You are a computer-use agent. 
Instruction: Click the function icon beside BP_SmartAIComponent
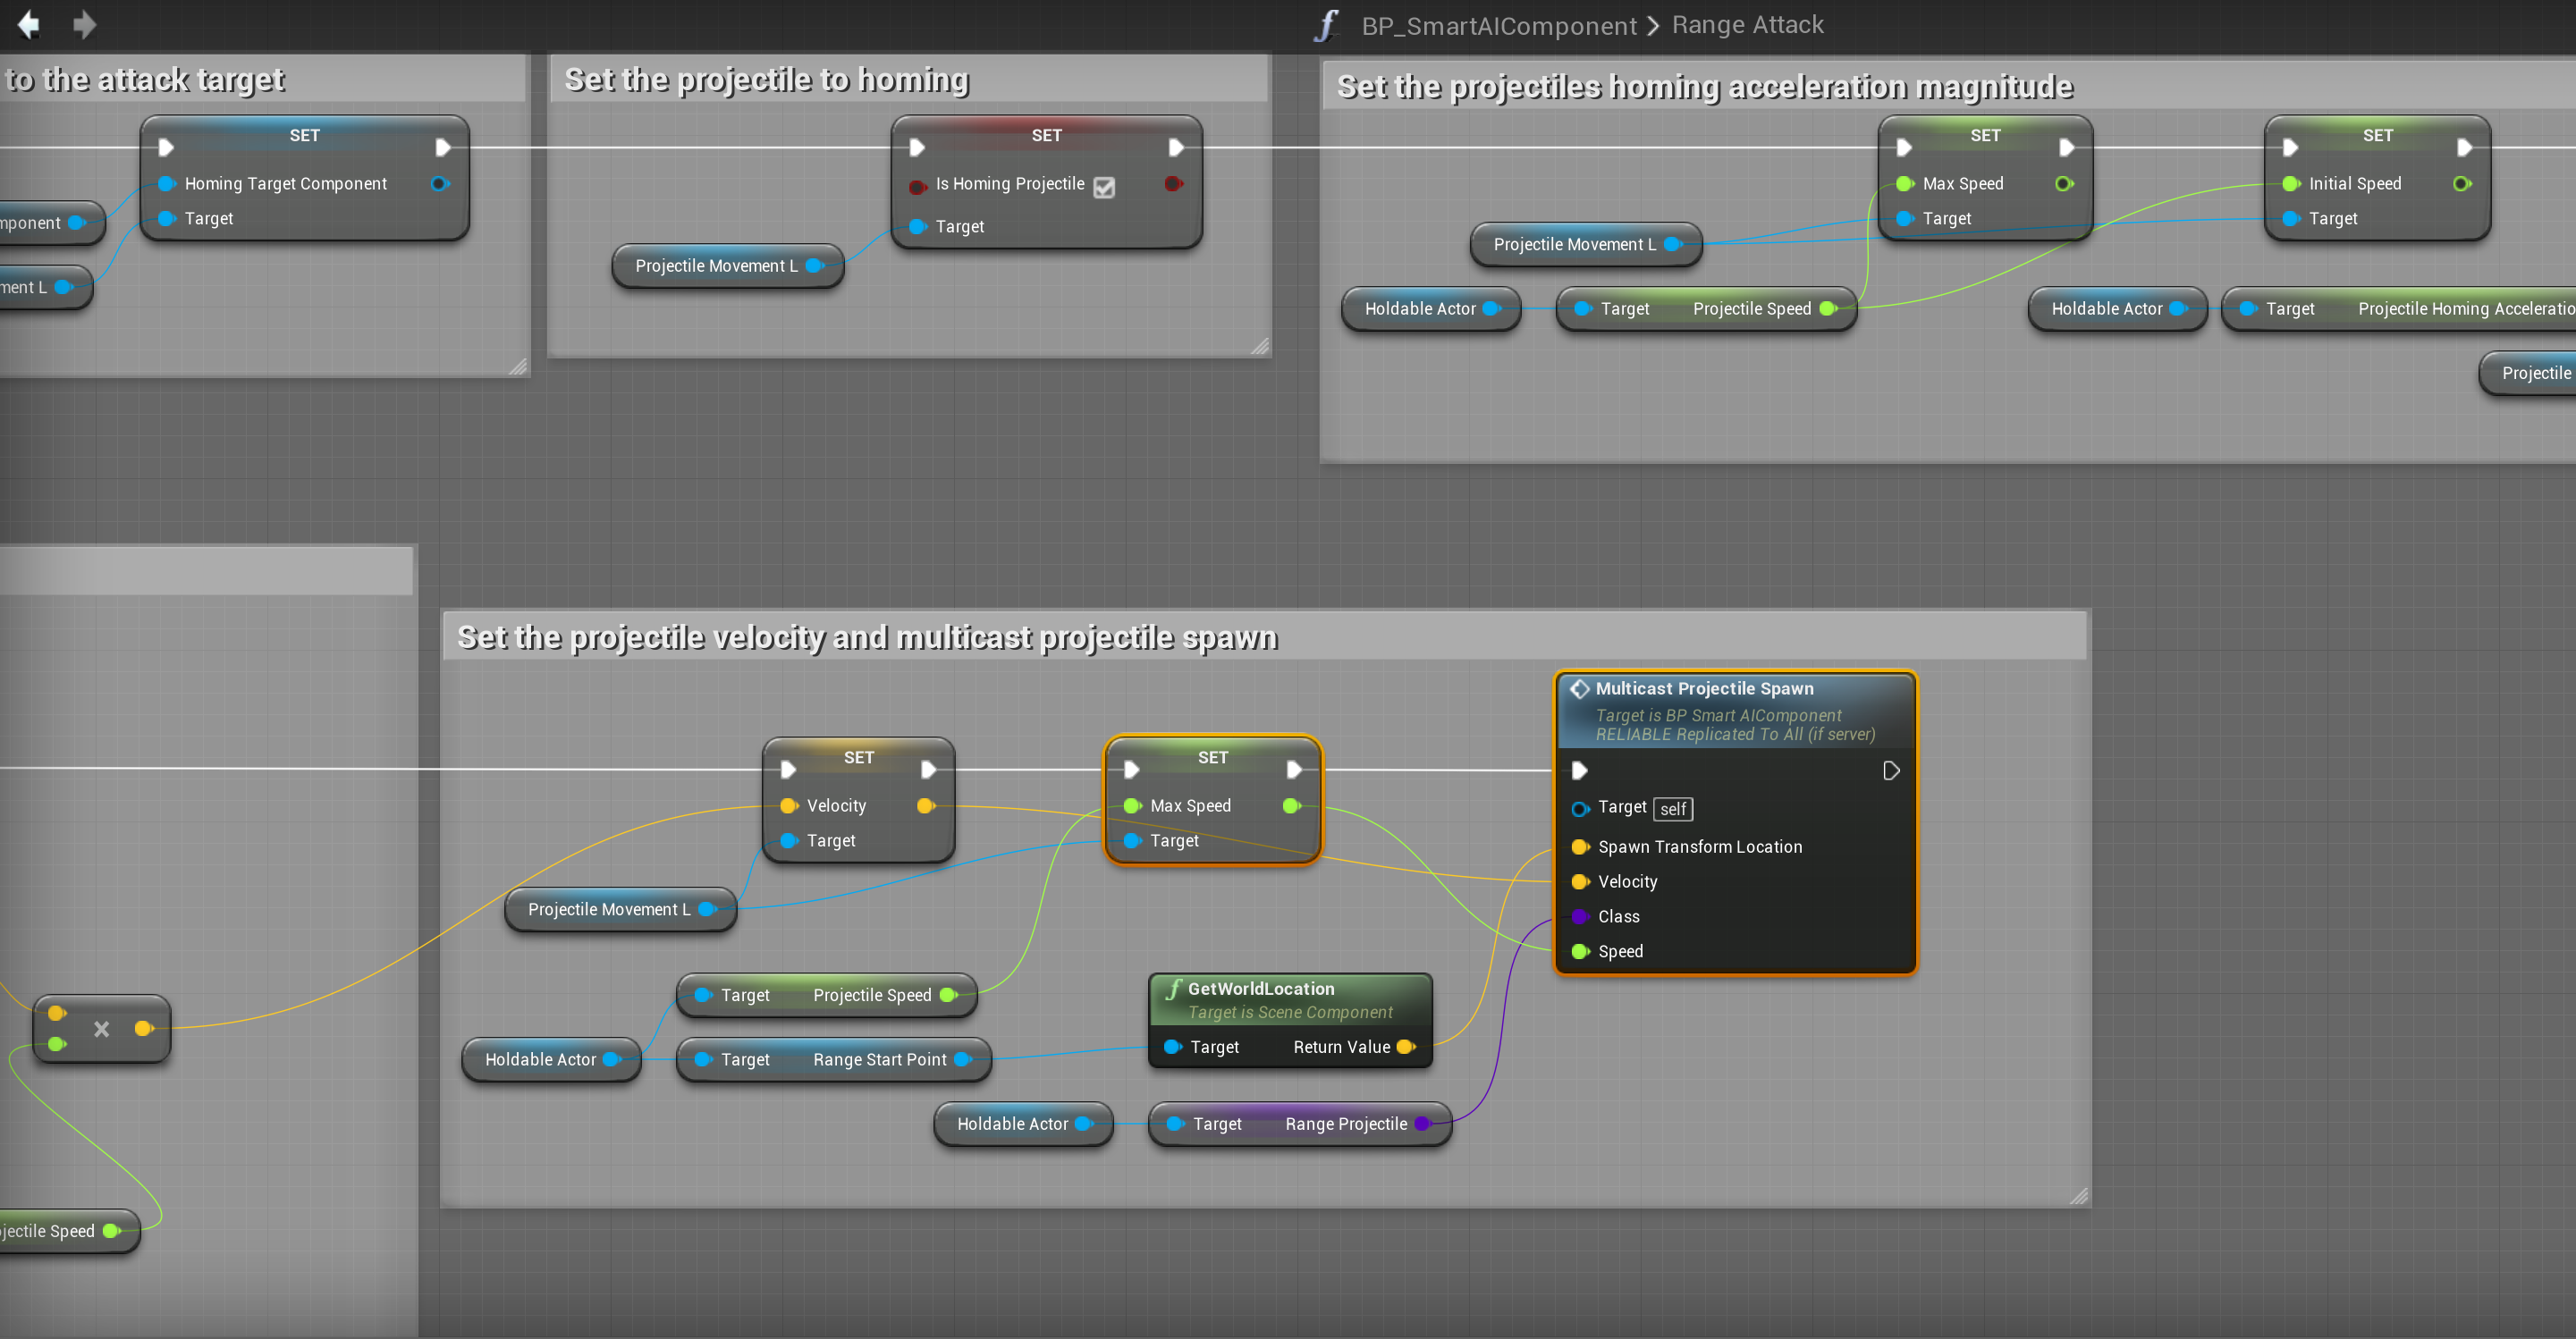click(x=1326, y=25)
